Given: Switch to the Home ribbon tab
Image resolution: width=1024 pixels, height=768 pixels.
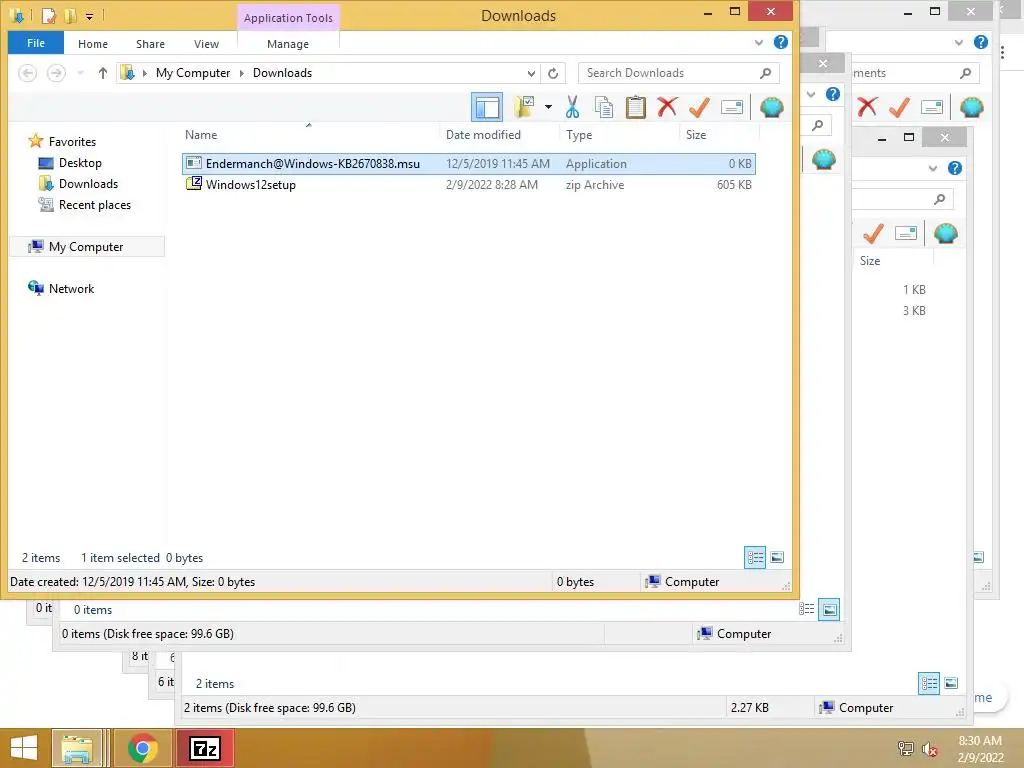Looking at the screenshot, I should click(93, 44).
